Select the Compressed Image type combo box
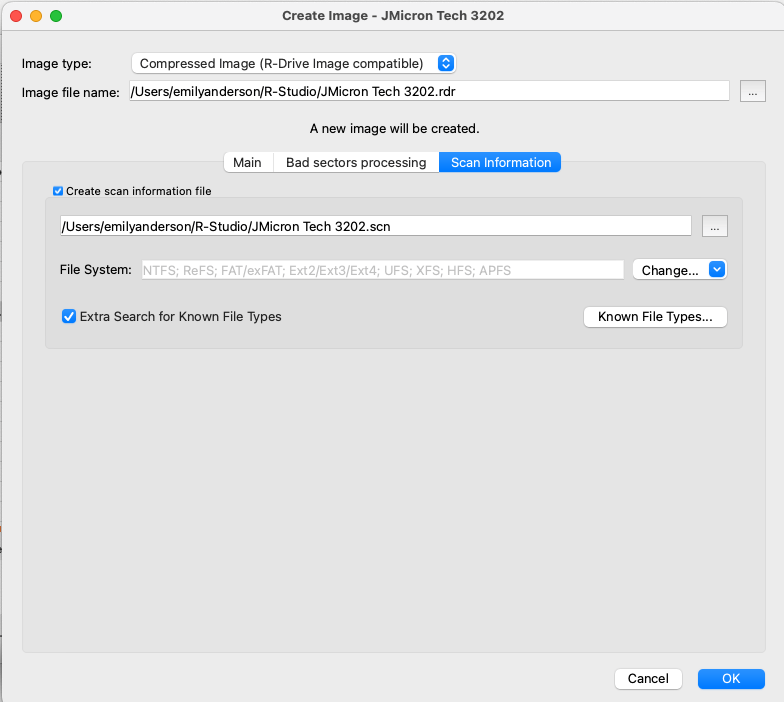 pos(294,64)
